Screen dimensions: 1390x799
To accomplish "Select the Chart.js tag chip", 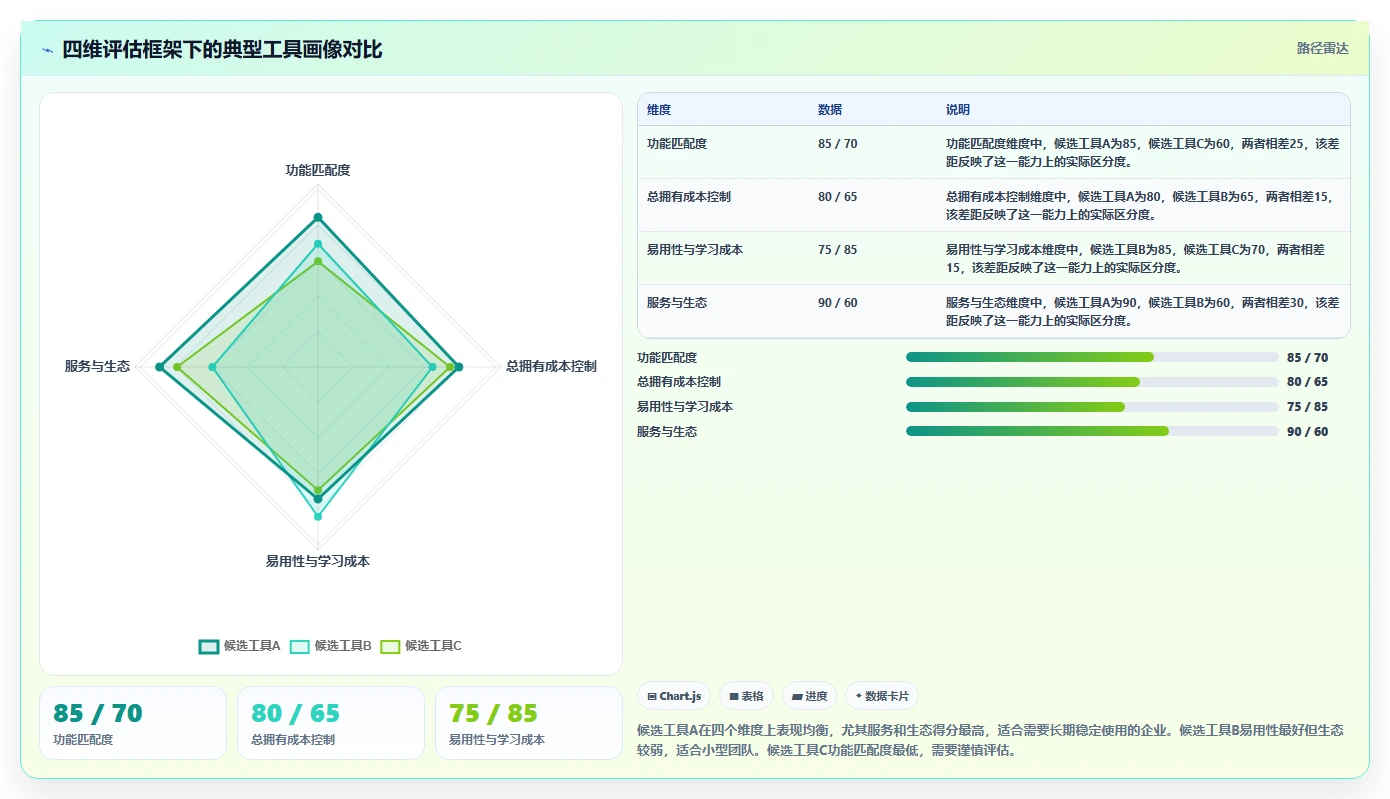I will pos(674,696).
